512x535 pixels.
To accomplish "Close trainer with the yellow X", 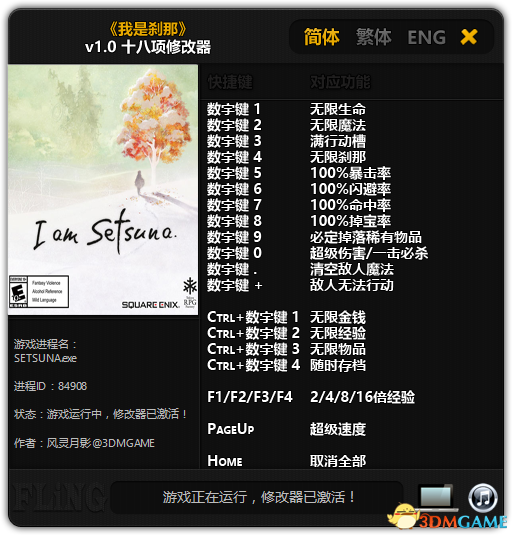I will pyautogui.click(x=469, y=37).
